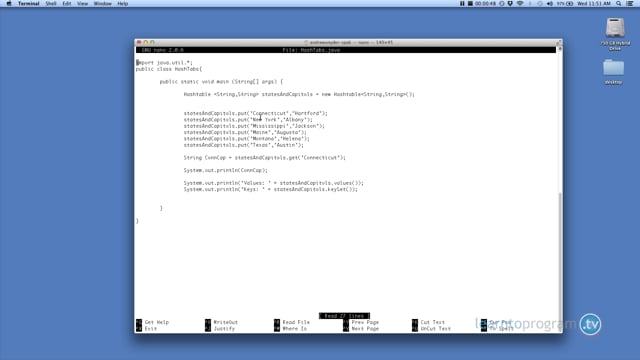Click the GNU nano version label
This screenshot has width=640, height=360.
click(x=162, y=50)
